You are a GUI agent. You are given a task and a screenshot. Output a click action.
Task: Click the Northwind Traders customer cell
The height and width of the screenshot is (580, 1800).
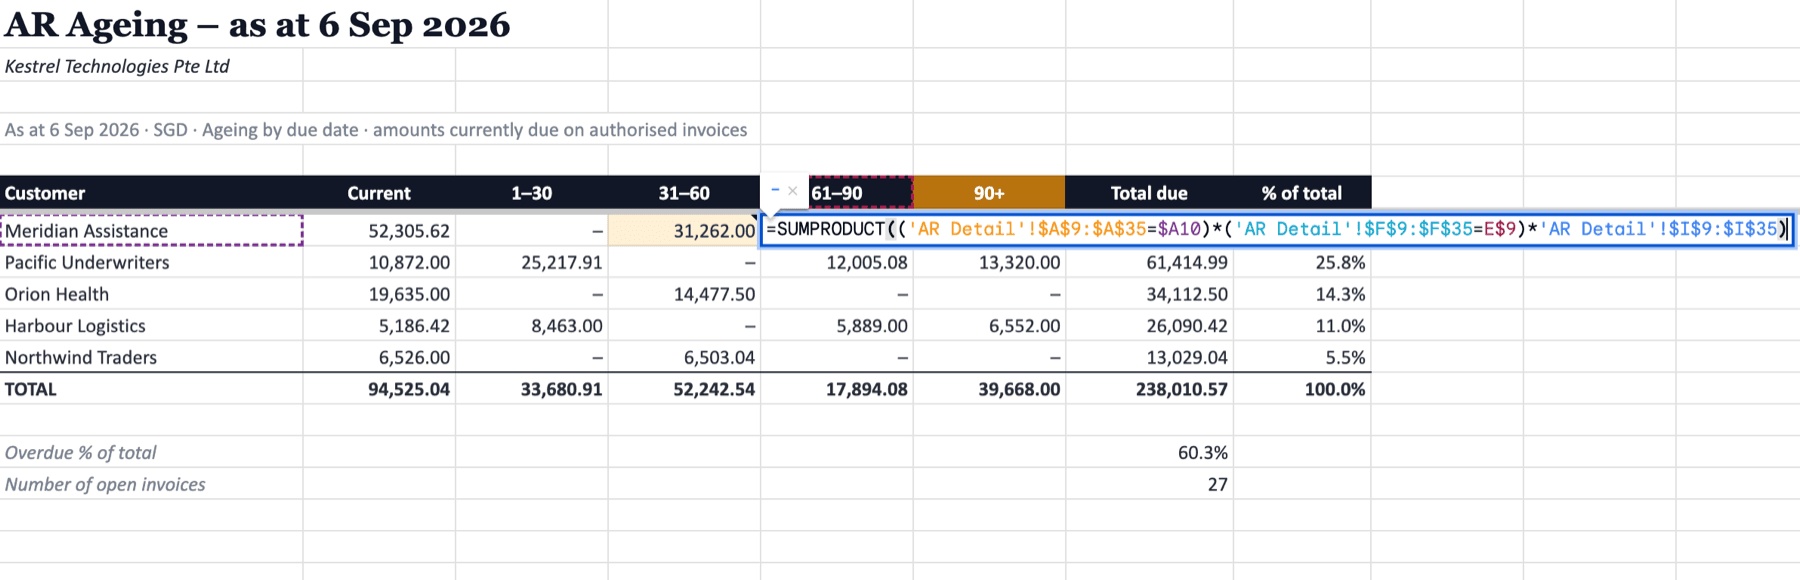click(x=151, y=357)
